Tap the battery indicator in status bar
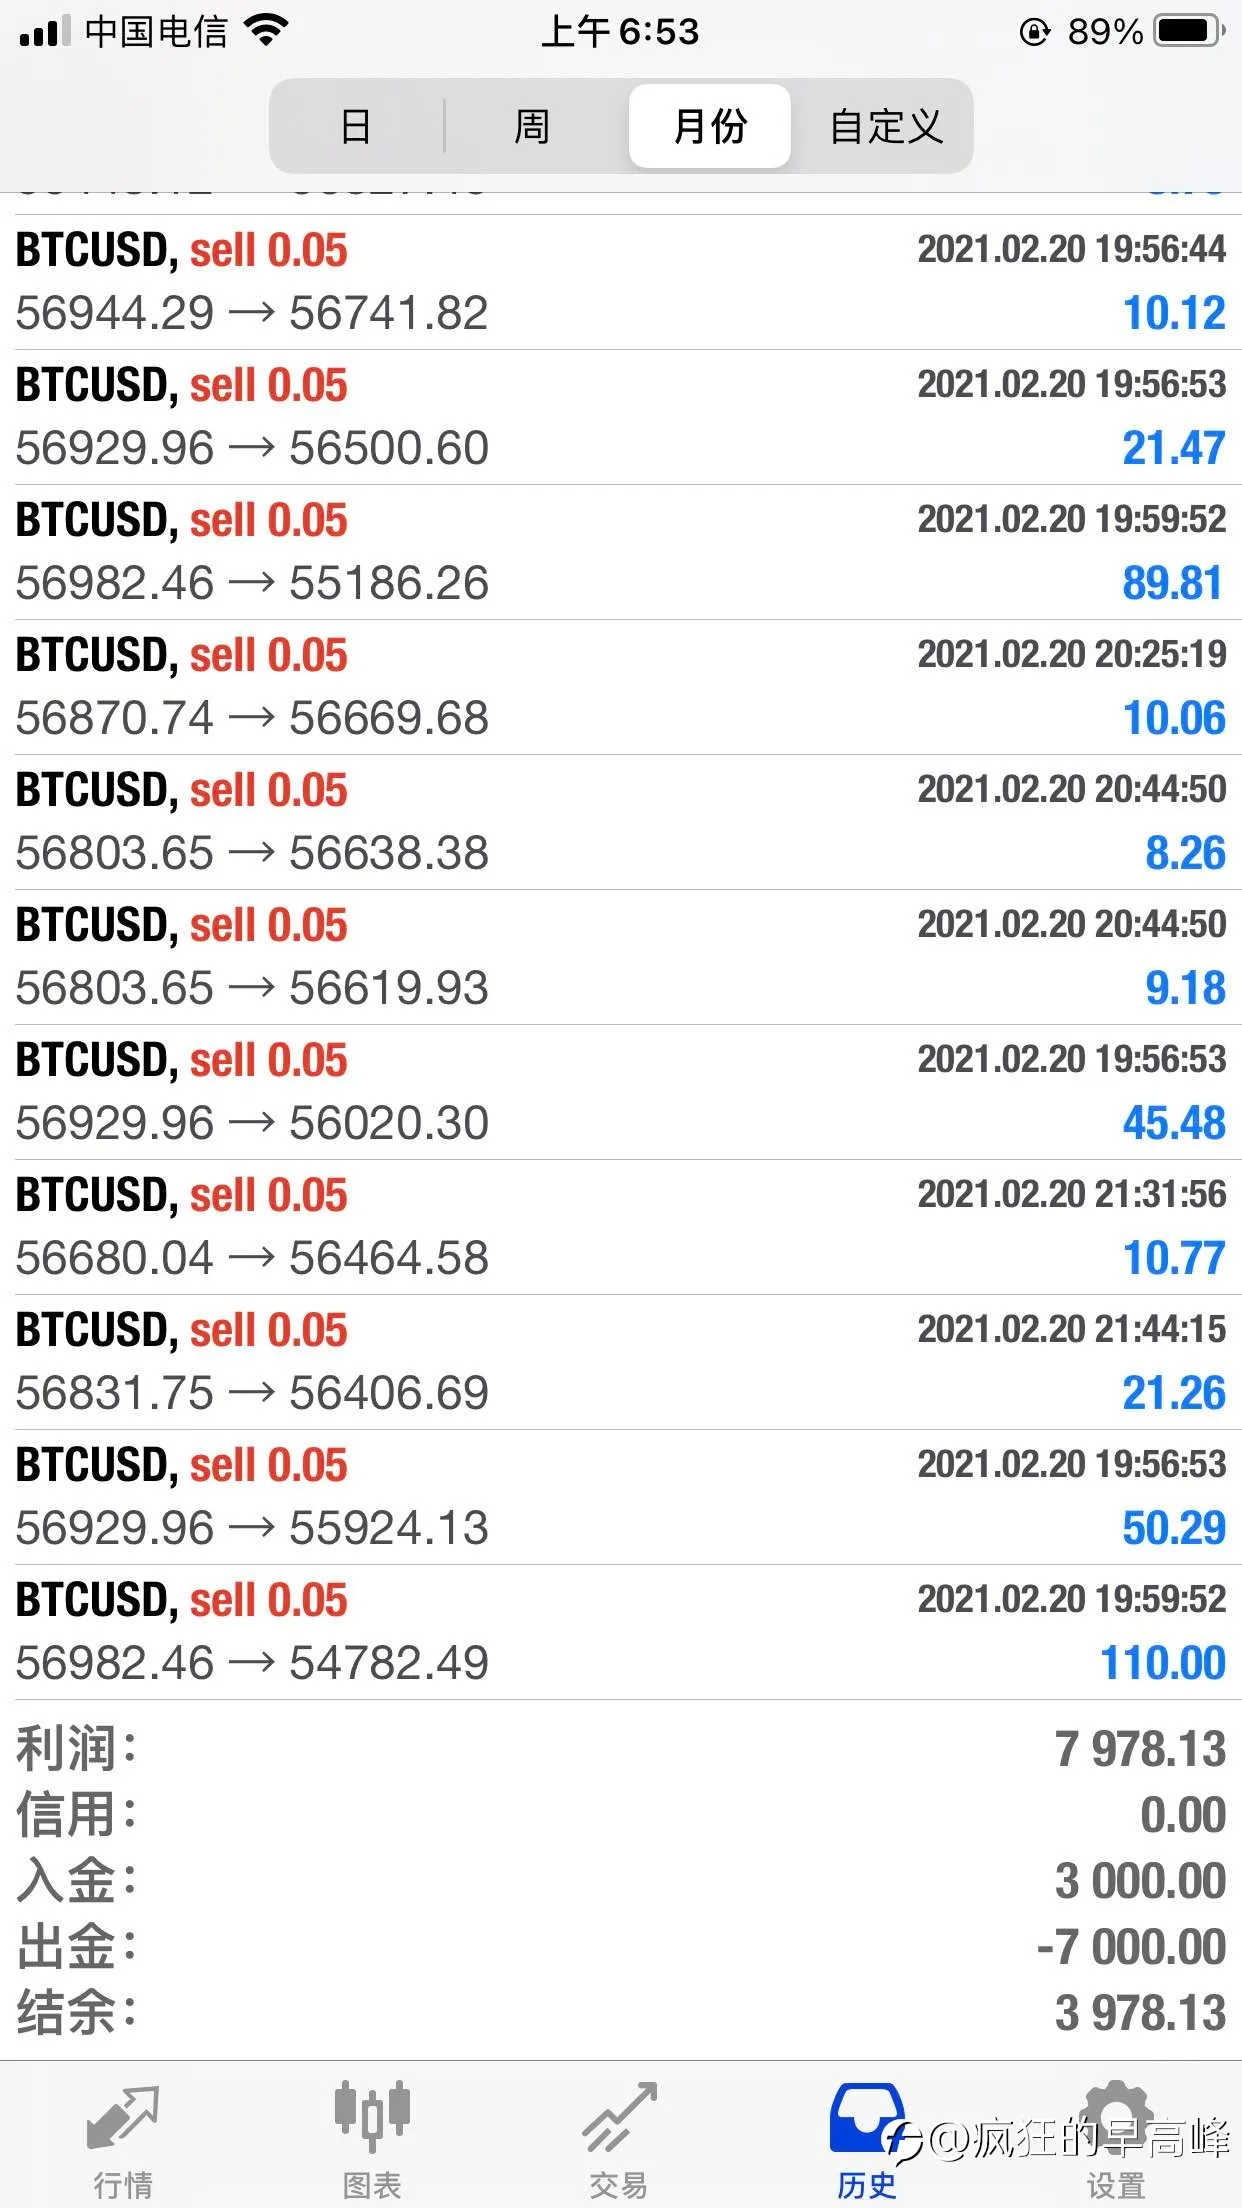Image resolution: width=1242 pixels, height=2208 pixels. [x=1190, y=31]
